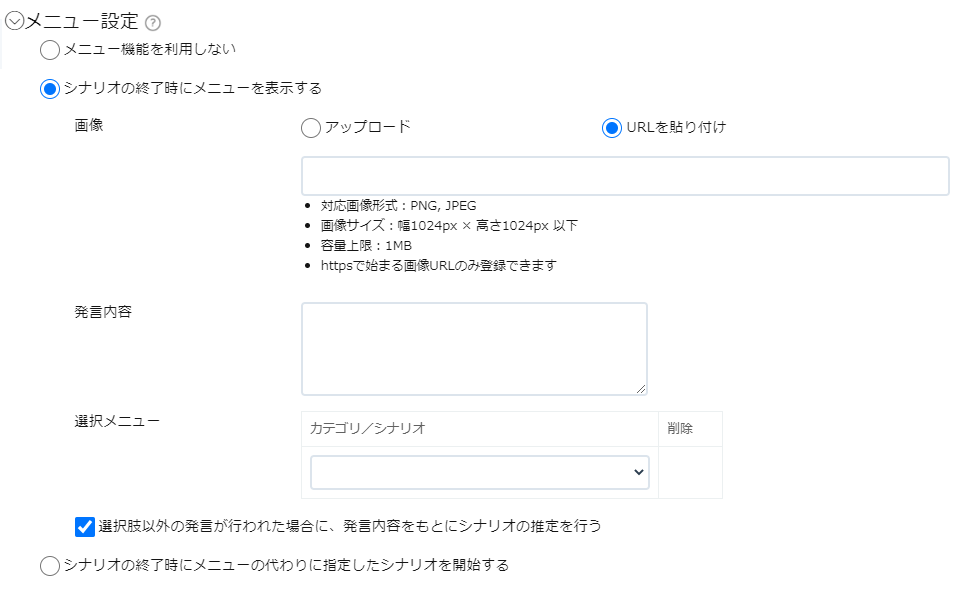Click the 削除 column header

[x=680, y=428]
